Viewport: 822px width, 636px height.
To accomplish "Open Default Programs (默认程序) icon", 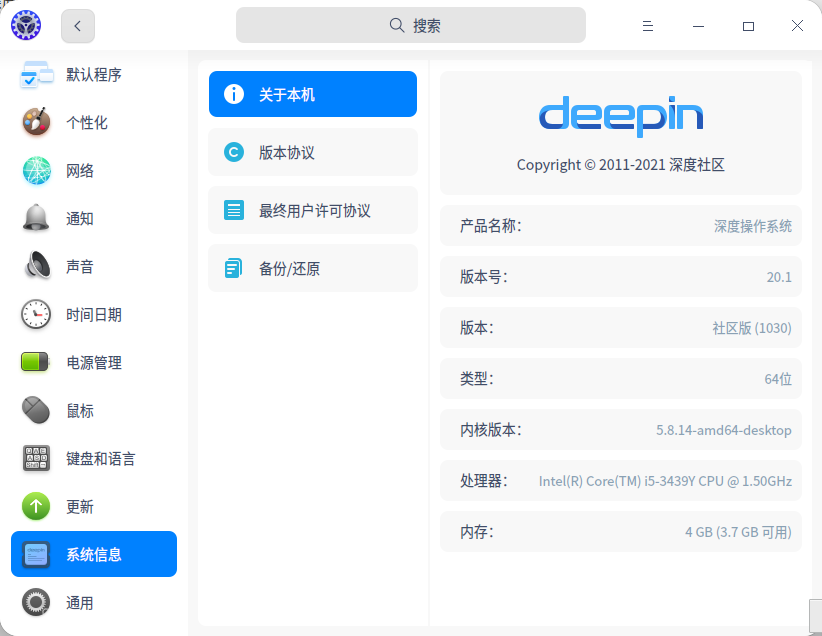I will (37, 75).
